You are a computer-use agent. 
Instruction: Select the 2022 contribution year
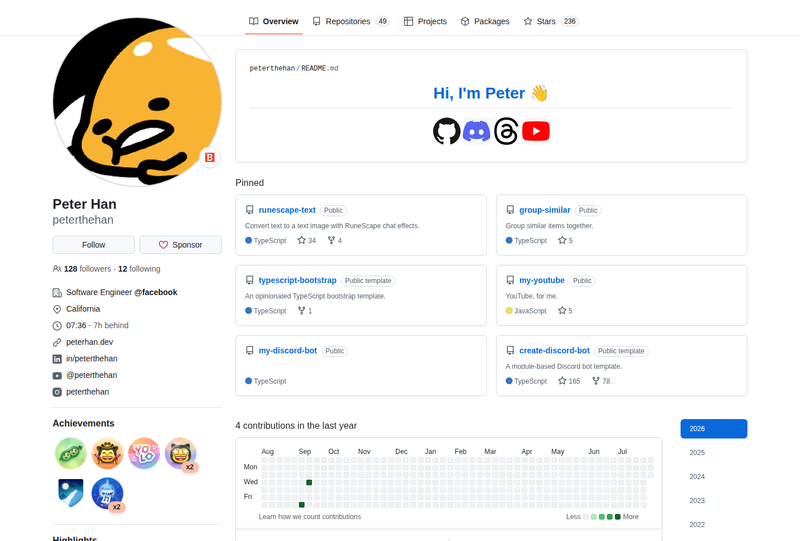point(714,525)
